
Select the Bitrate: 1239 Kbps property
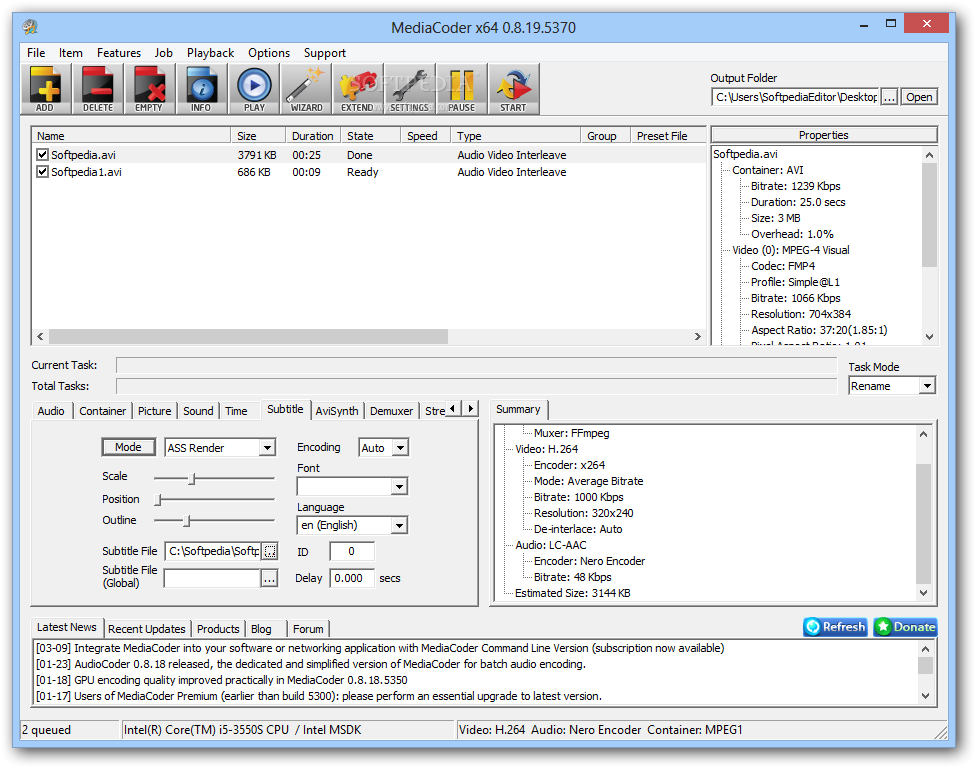pos(795,186)
